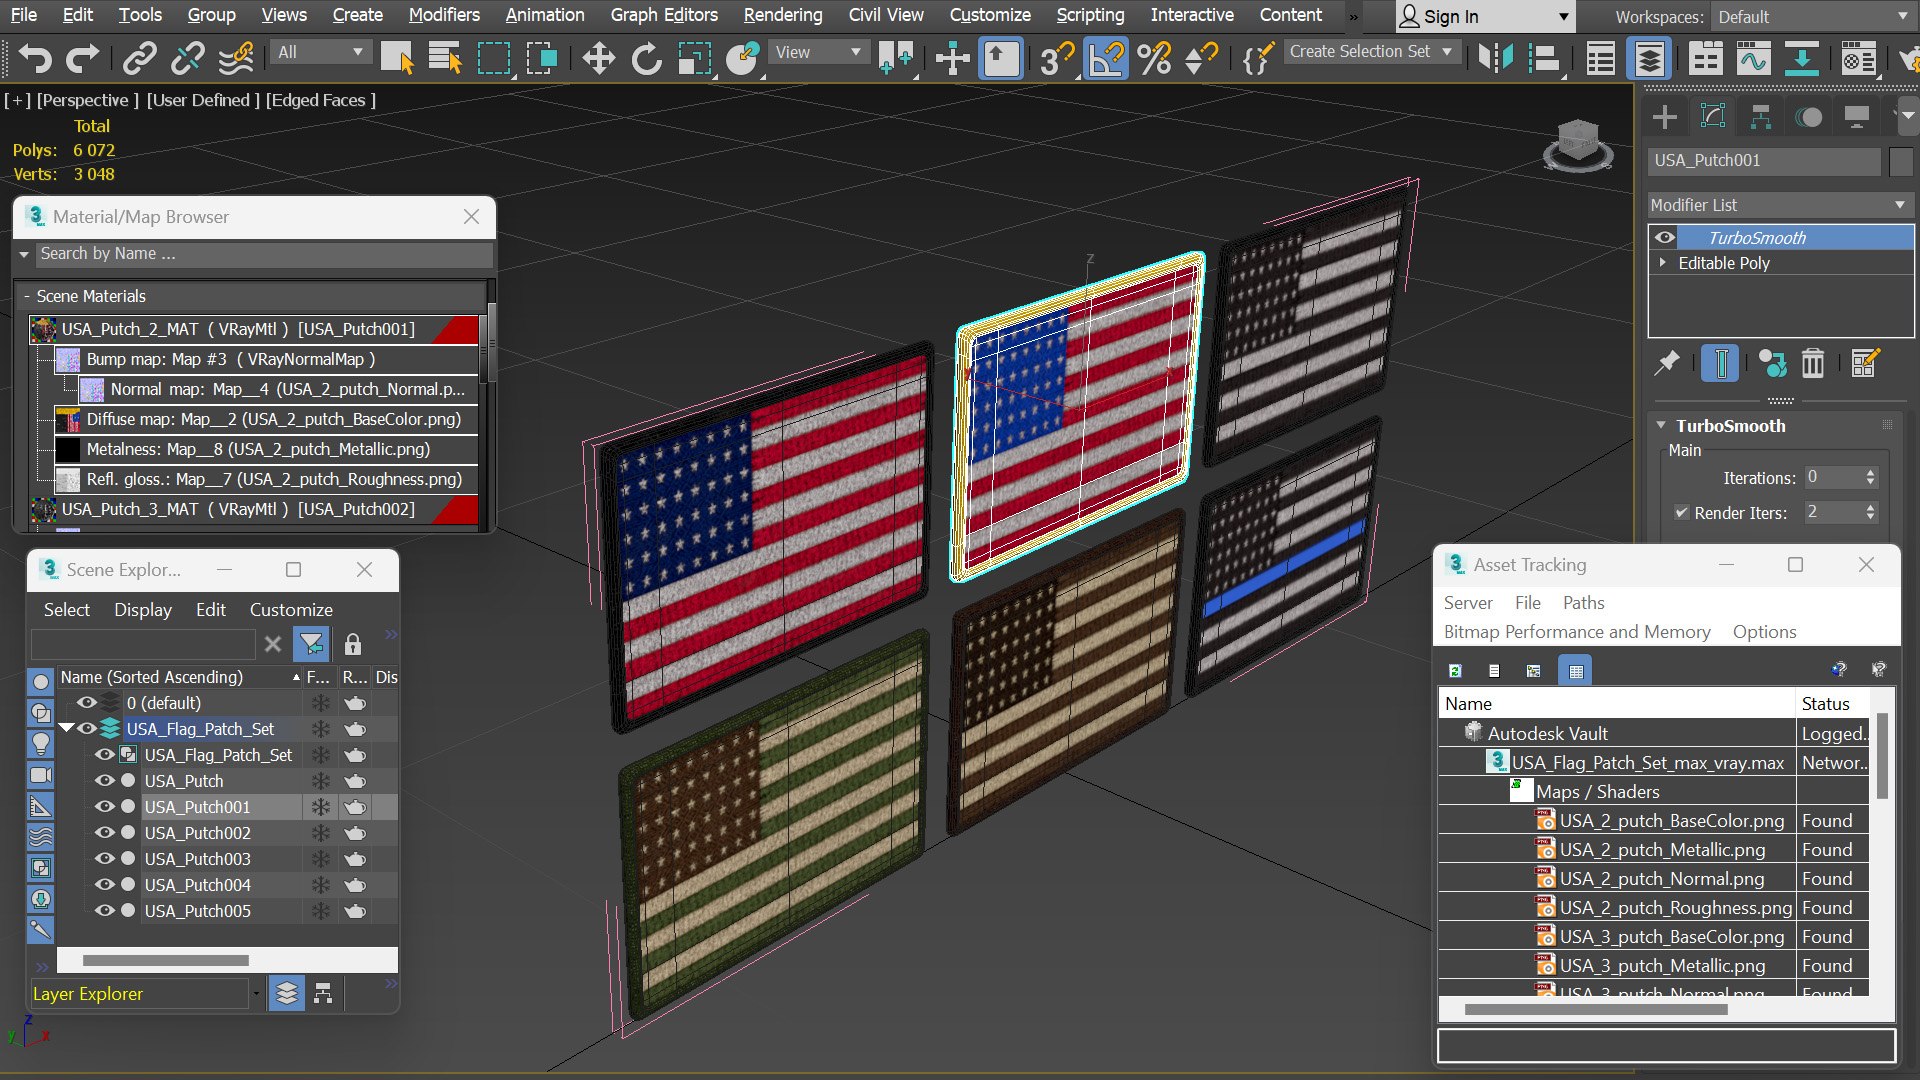Switch to the Hierarchy command panel tab
Image resolution: width=1920 pixels, height=1080 pixels.
point(1761,117)
